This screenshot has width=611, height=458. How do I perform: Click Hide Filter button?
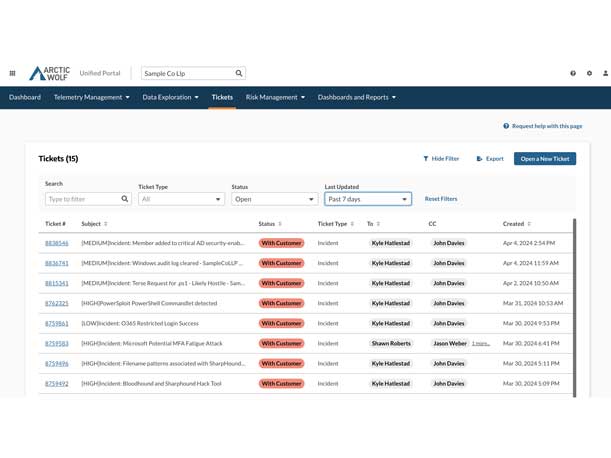click(x=441, y=158)
